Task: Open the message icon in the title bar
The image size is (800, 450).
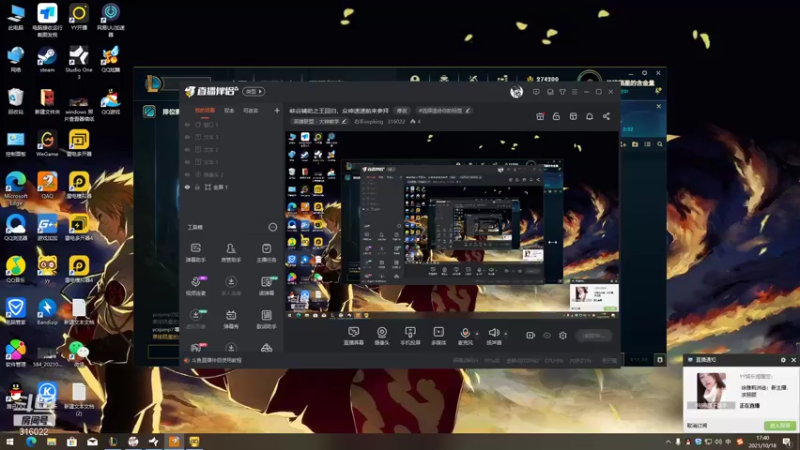Action: point(536,92)
